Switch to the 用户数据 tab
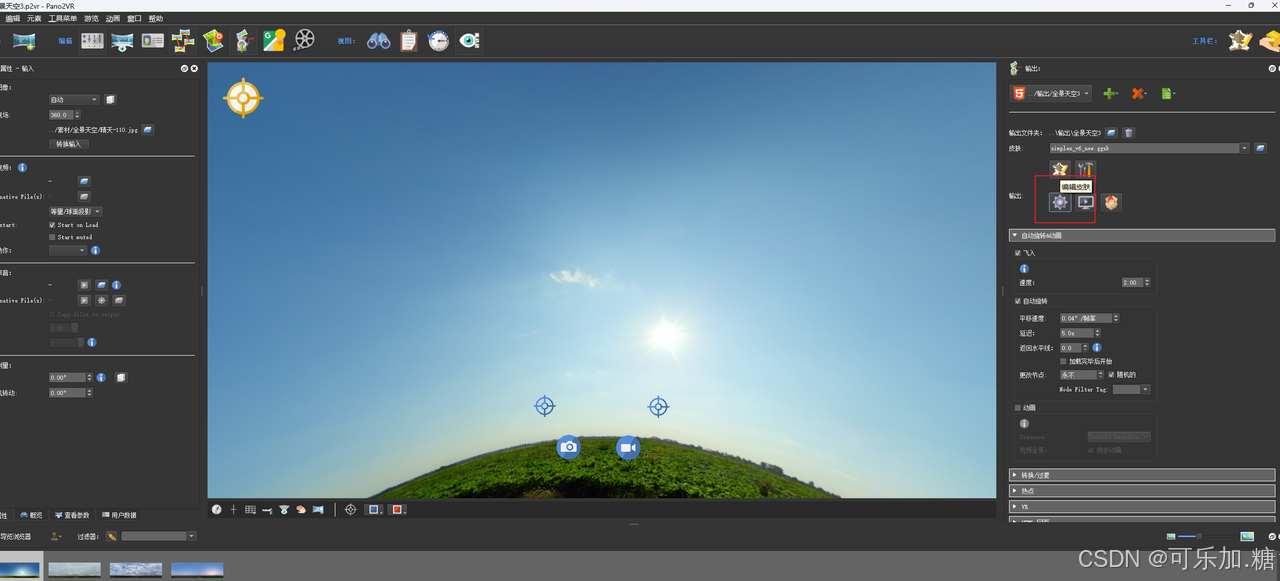The width and height of the screenshot is (1280, 581). coord(120,515)
